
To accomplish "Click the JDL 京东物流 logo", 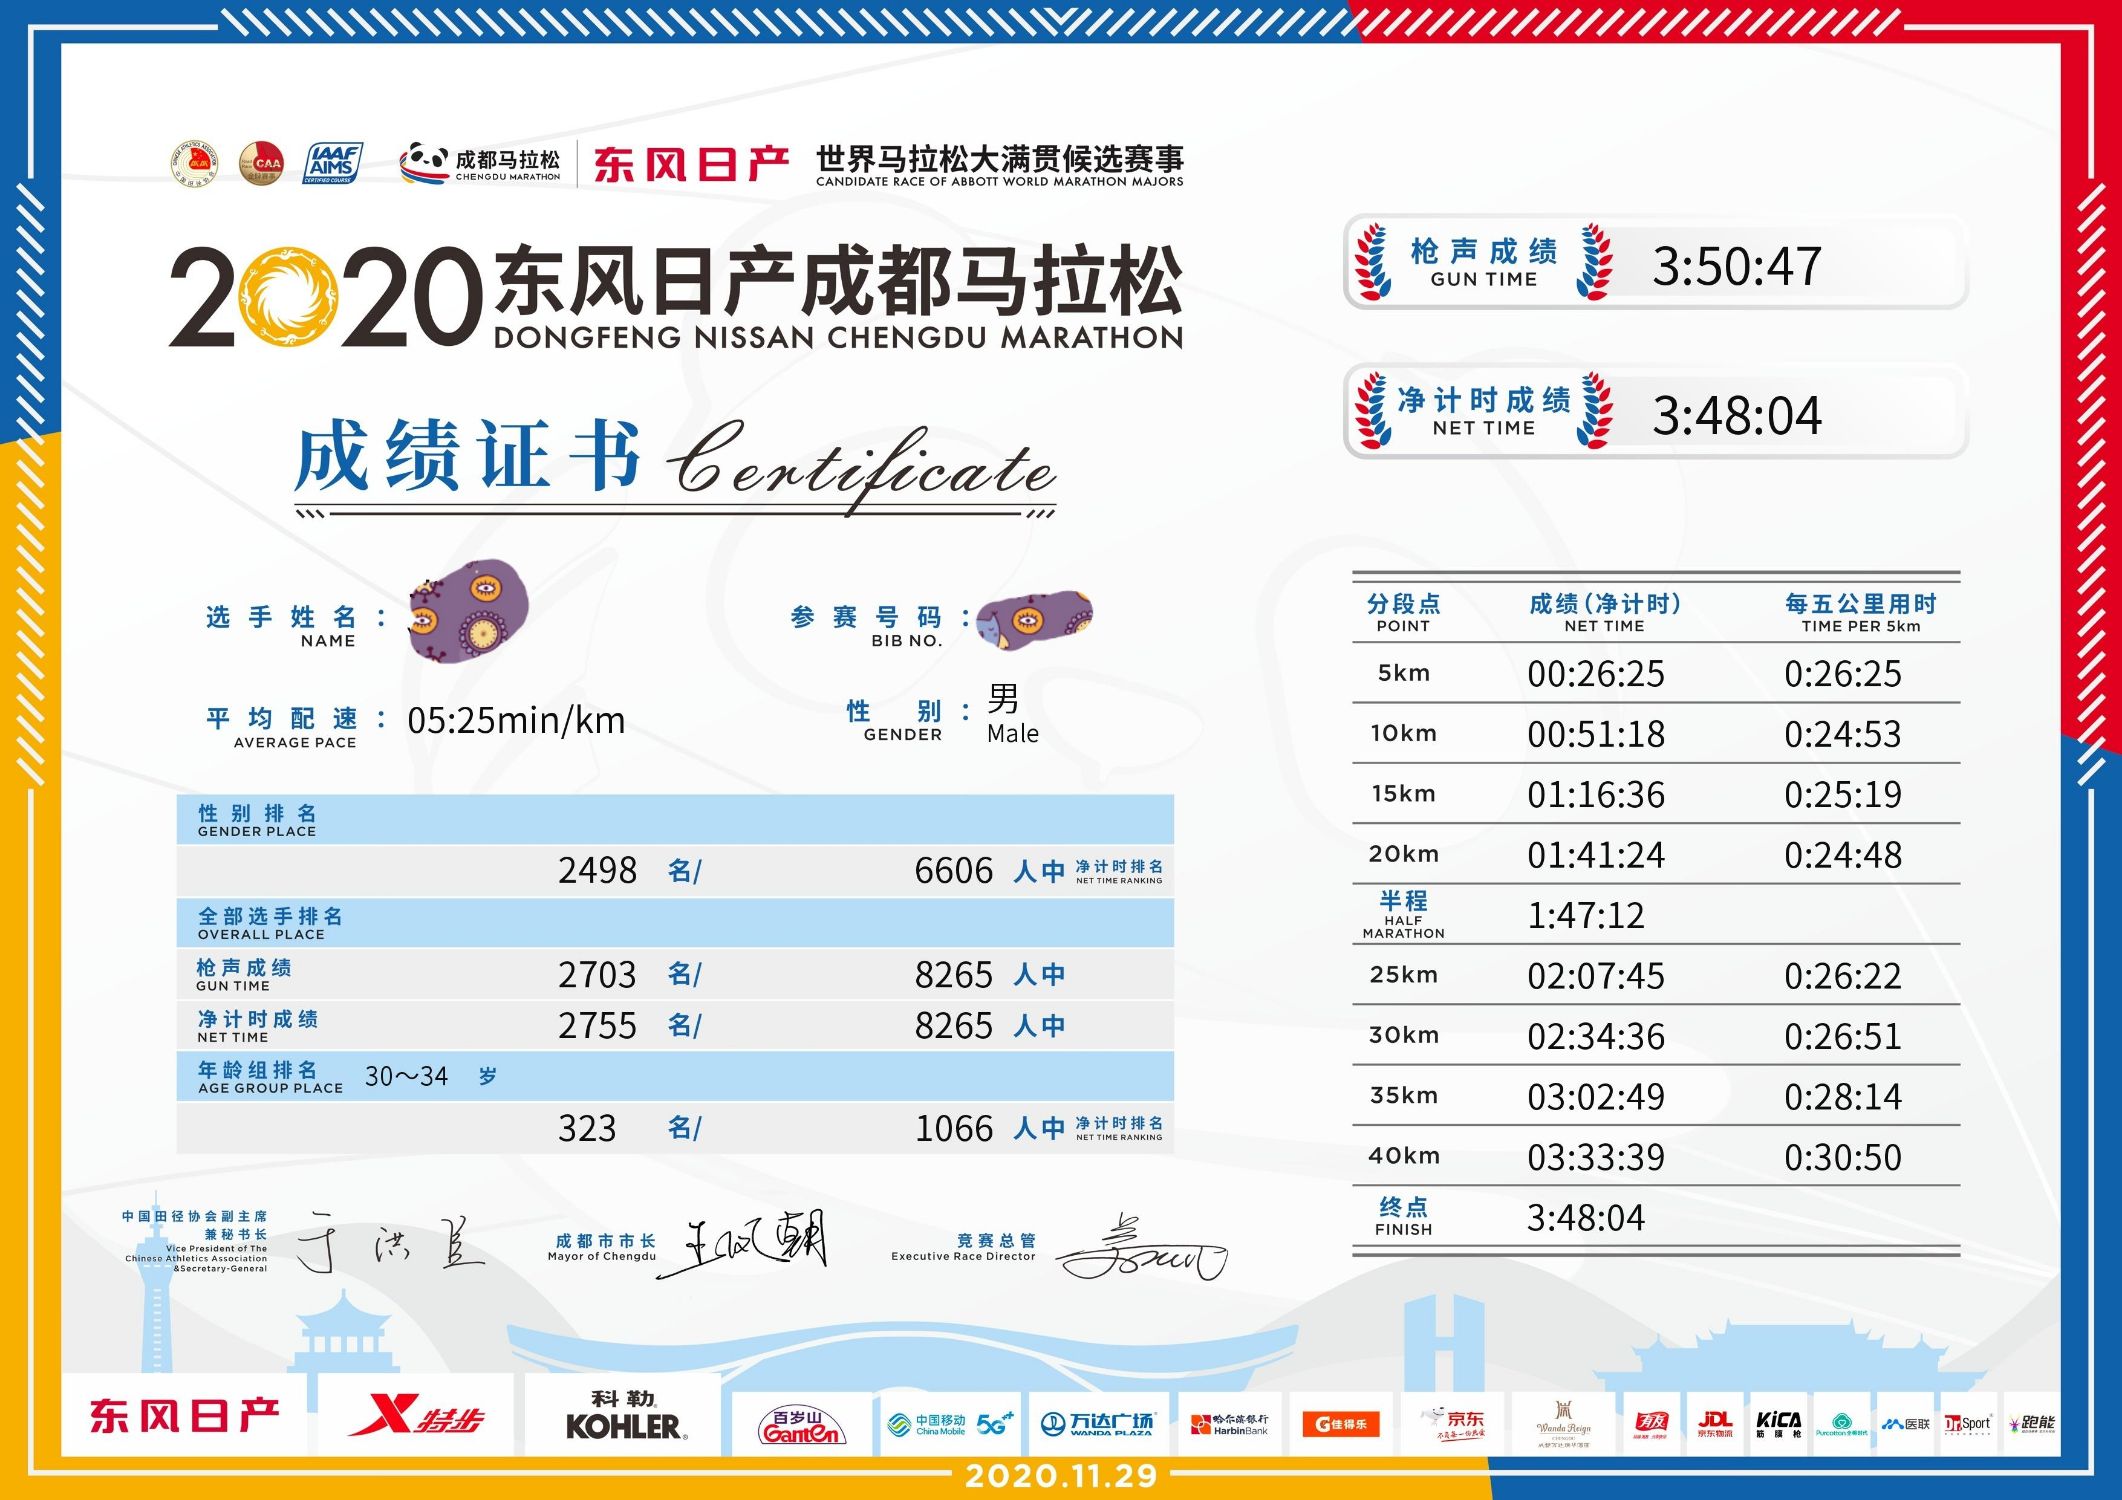I will point(1714,1424).
